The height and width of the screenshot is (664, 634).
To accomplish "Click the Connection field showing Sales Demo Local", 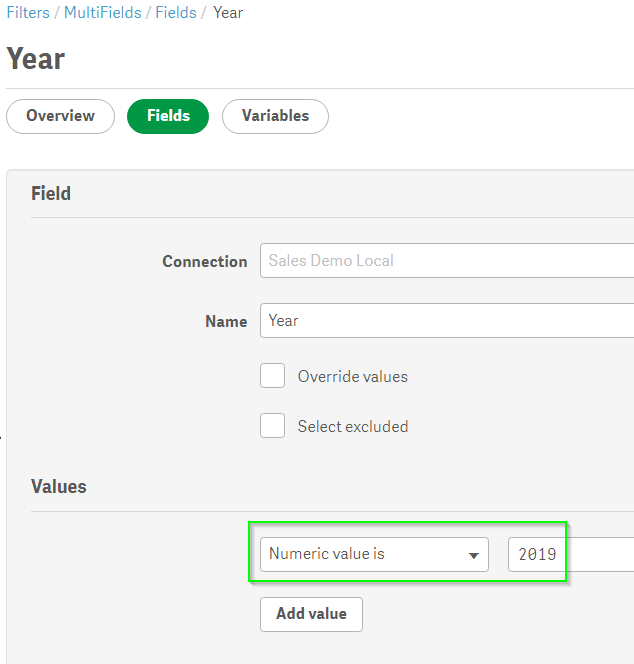I will pyautogui.click(x=446, y=261).
